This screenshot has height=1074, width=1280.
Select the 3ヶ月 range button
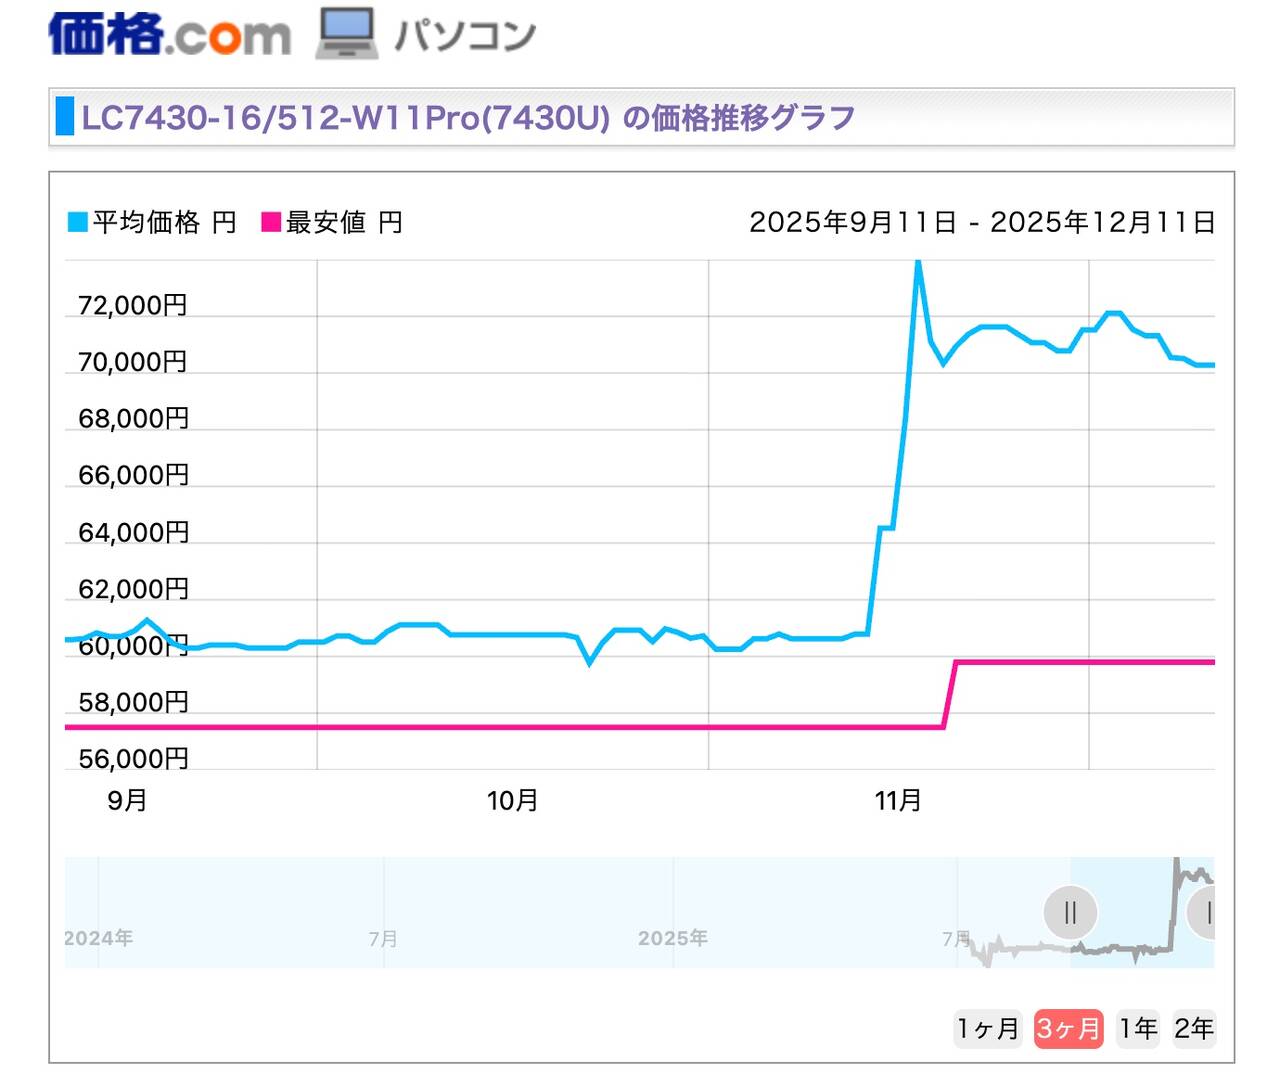coord(1068,1028)
